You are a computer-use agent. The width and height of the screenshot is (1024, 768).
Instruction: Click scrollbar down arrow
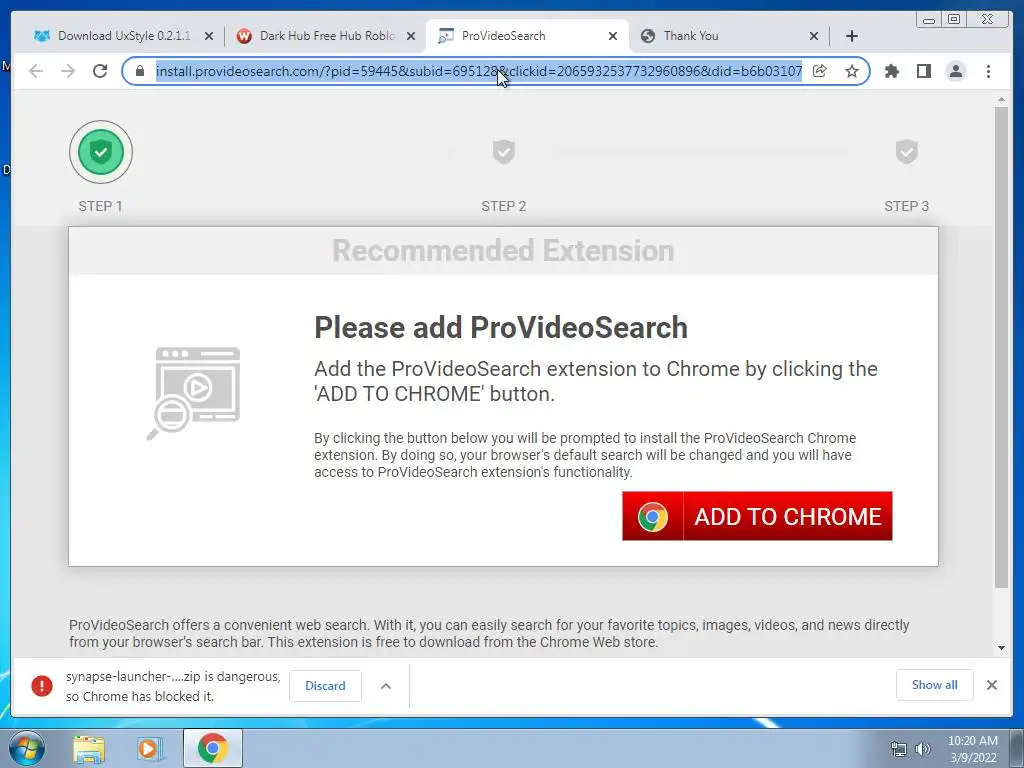coord(1001,648)
